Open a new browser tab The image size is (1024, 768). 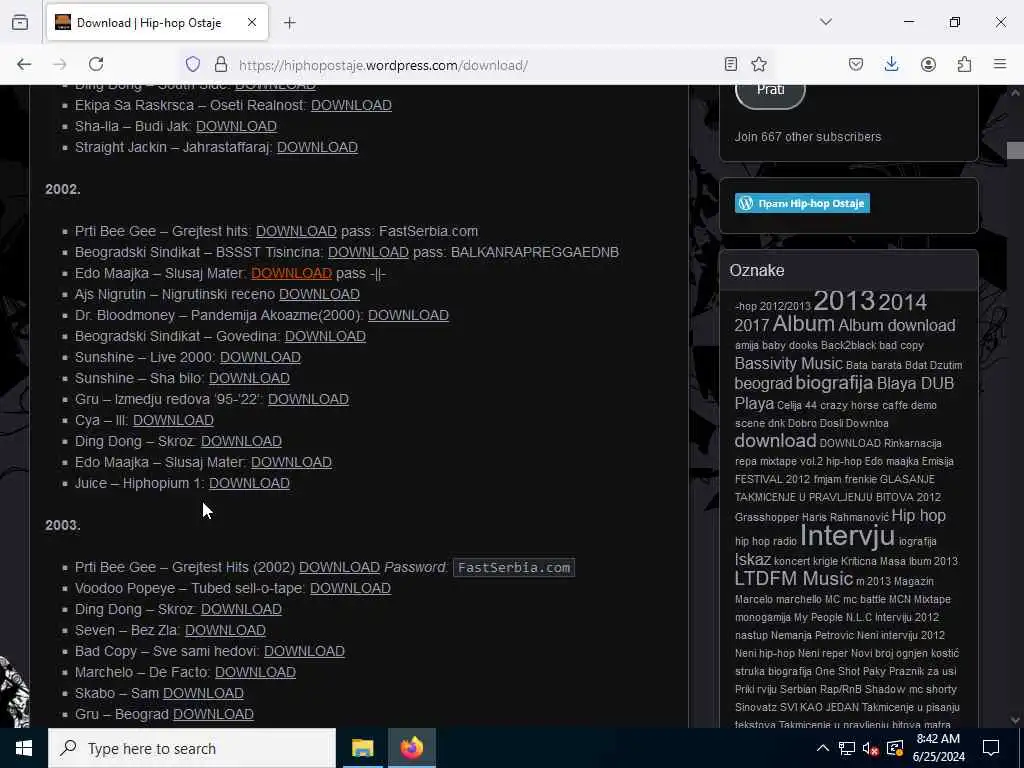point(290,23)
